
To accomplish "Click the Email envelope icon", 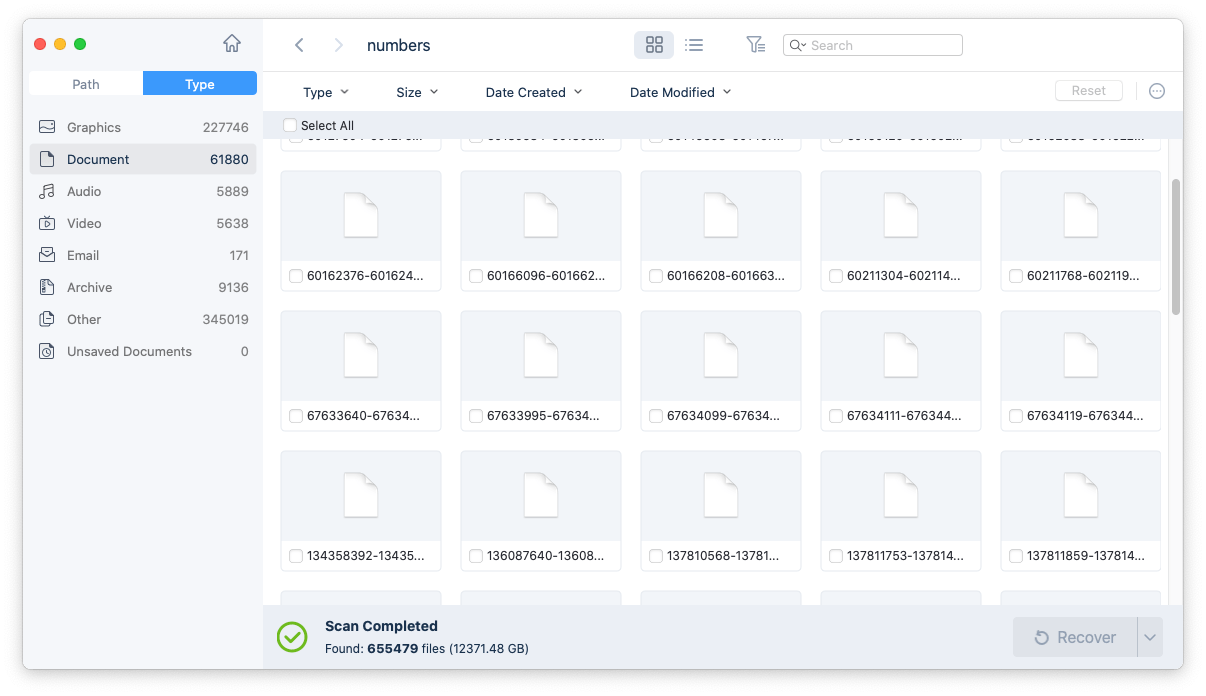I will [x=47, y=255].
